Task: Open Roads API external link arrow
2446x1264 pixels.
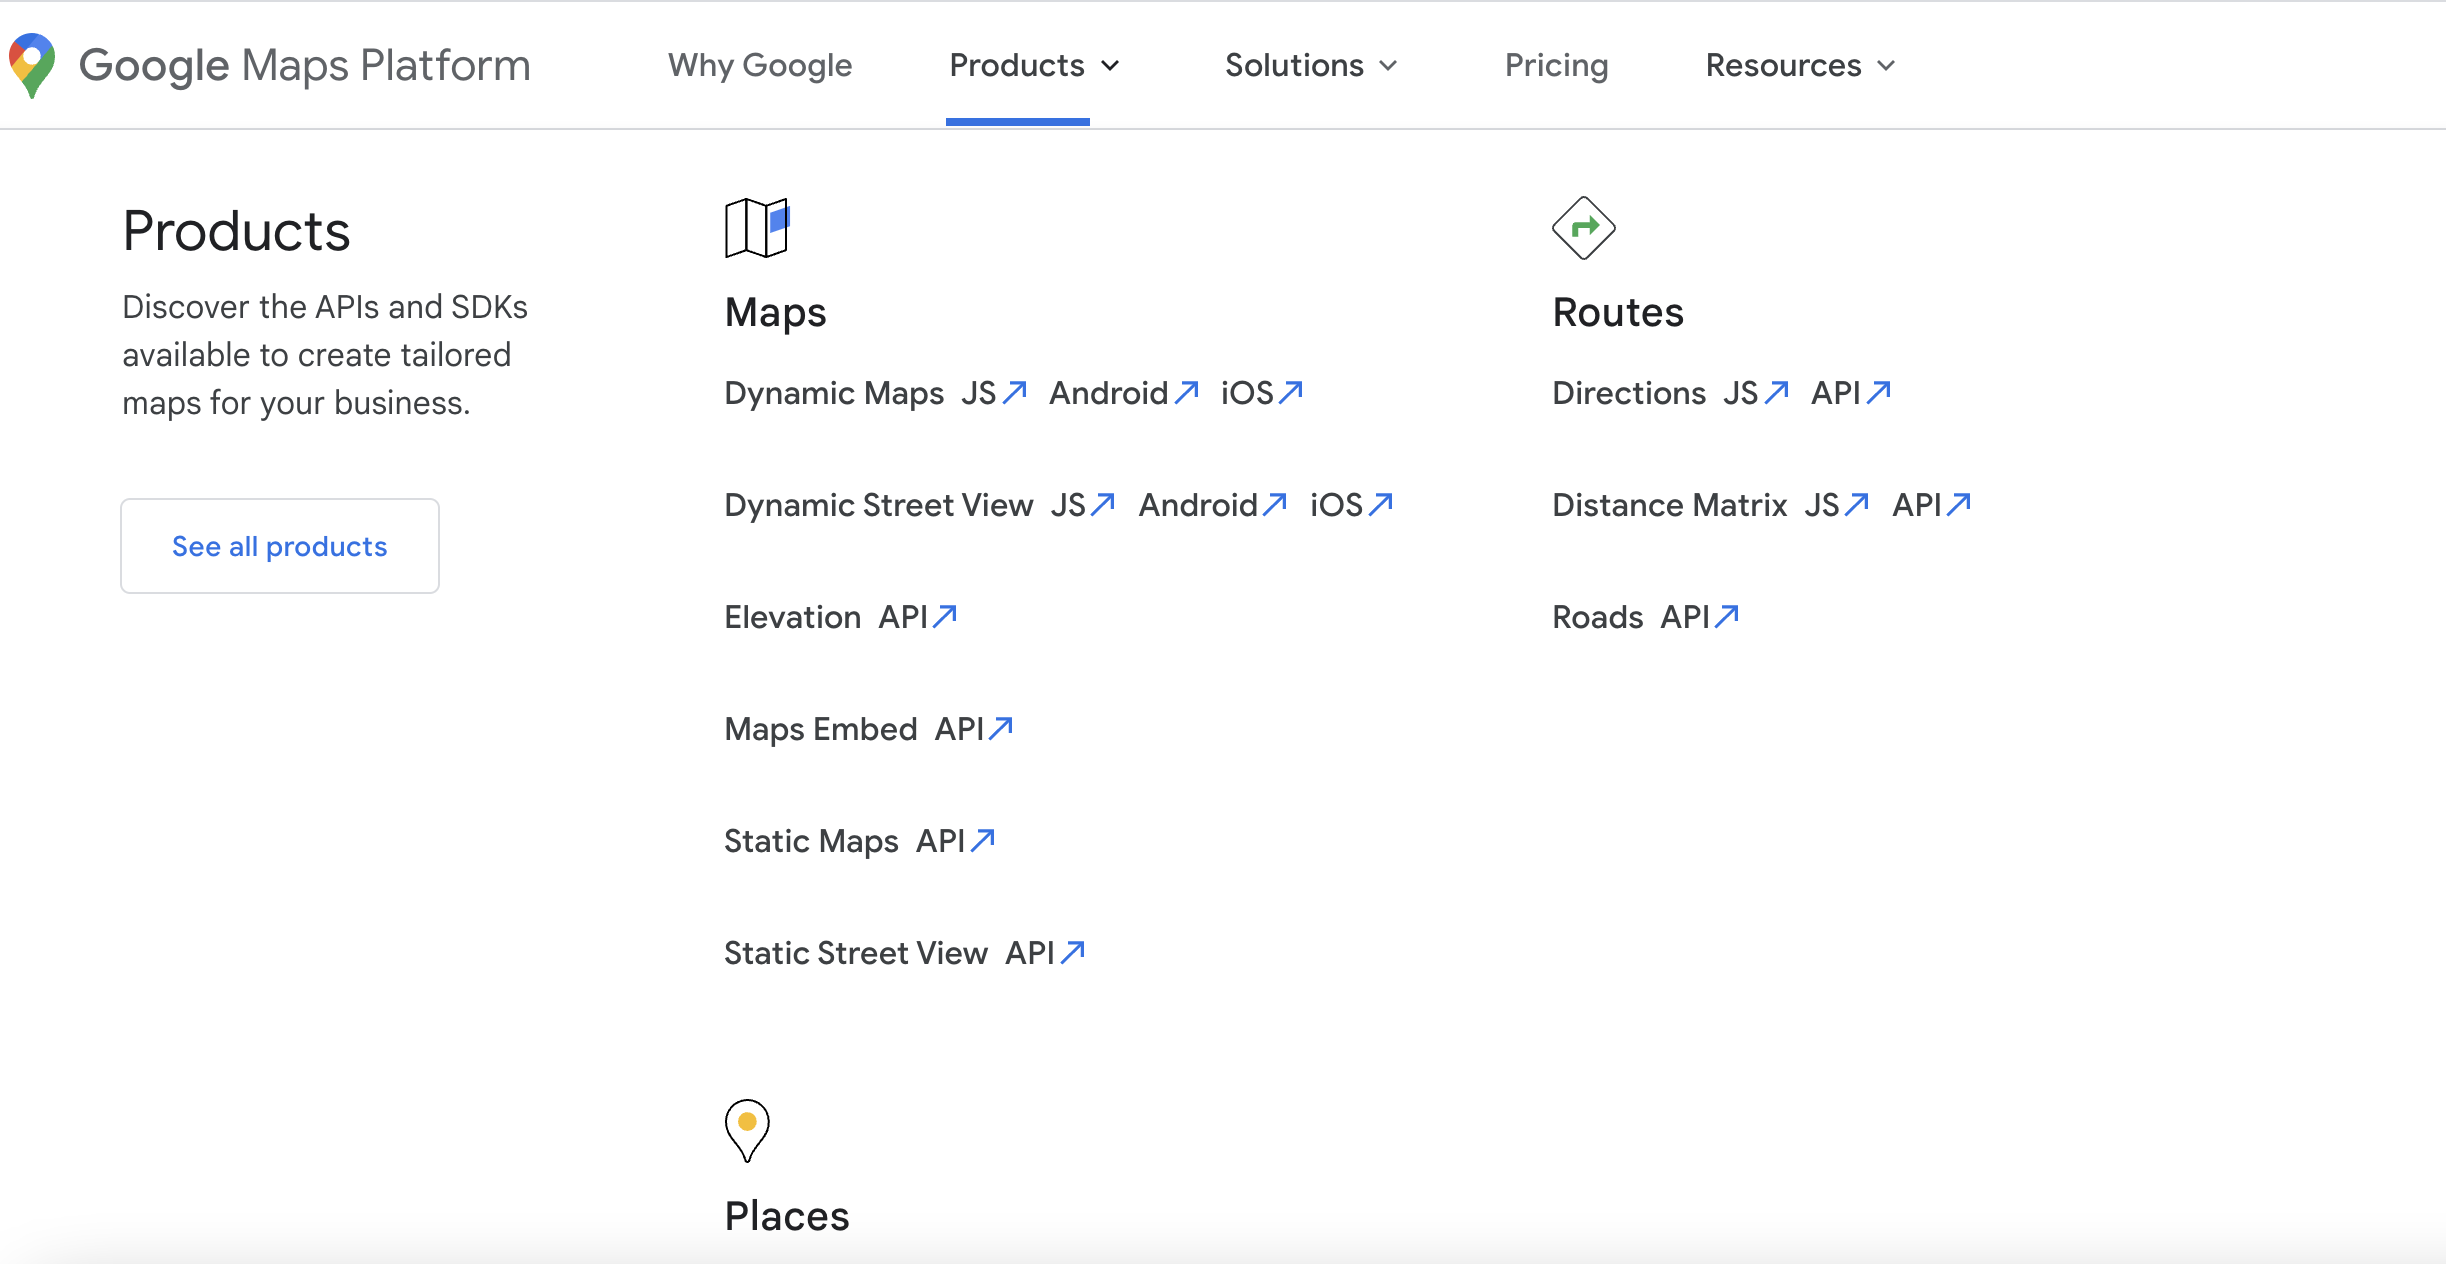Action: [1727, 616]
